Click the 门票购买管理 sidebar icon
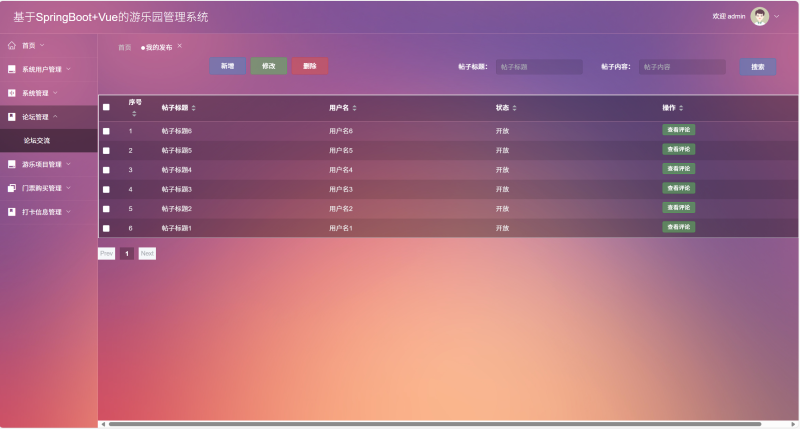800x429 pixels. pyautogui.click(x=12, y=188)
